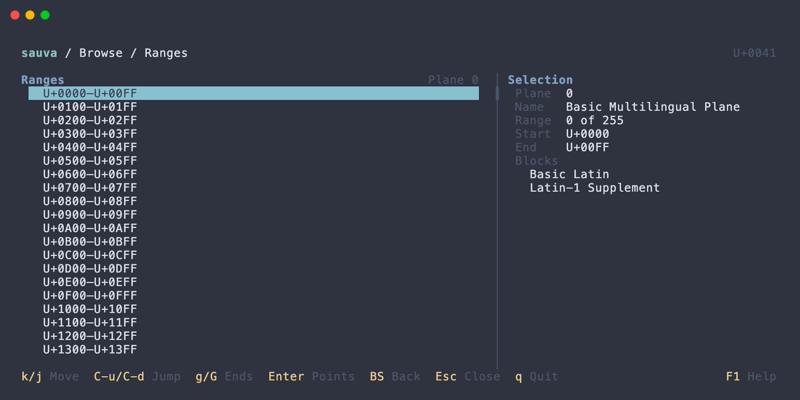Viewport: 800px width, 400px height.
Task: Select the U+0B00–U+0BFF range row
Action: coord(254,242)
